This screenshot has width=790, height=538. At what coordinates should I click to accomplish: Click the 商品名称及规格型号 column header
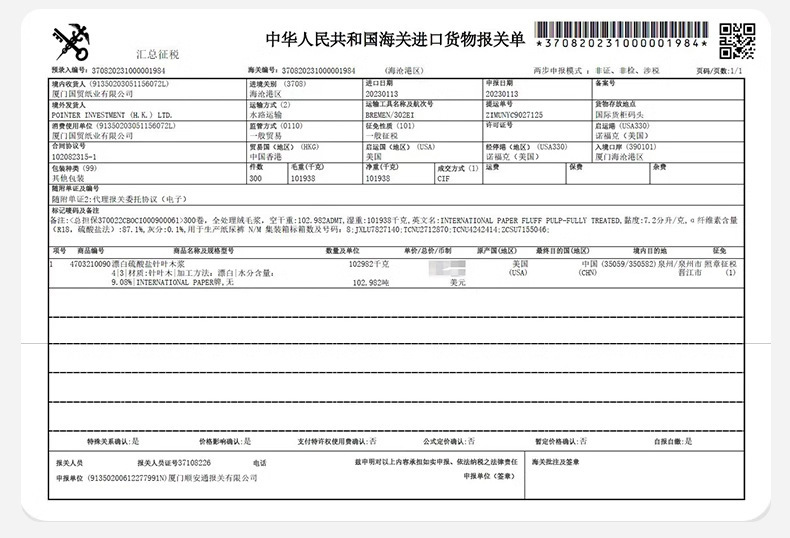[204, 250]
